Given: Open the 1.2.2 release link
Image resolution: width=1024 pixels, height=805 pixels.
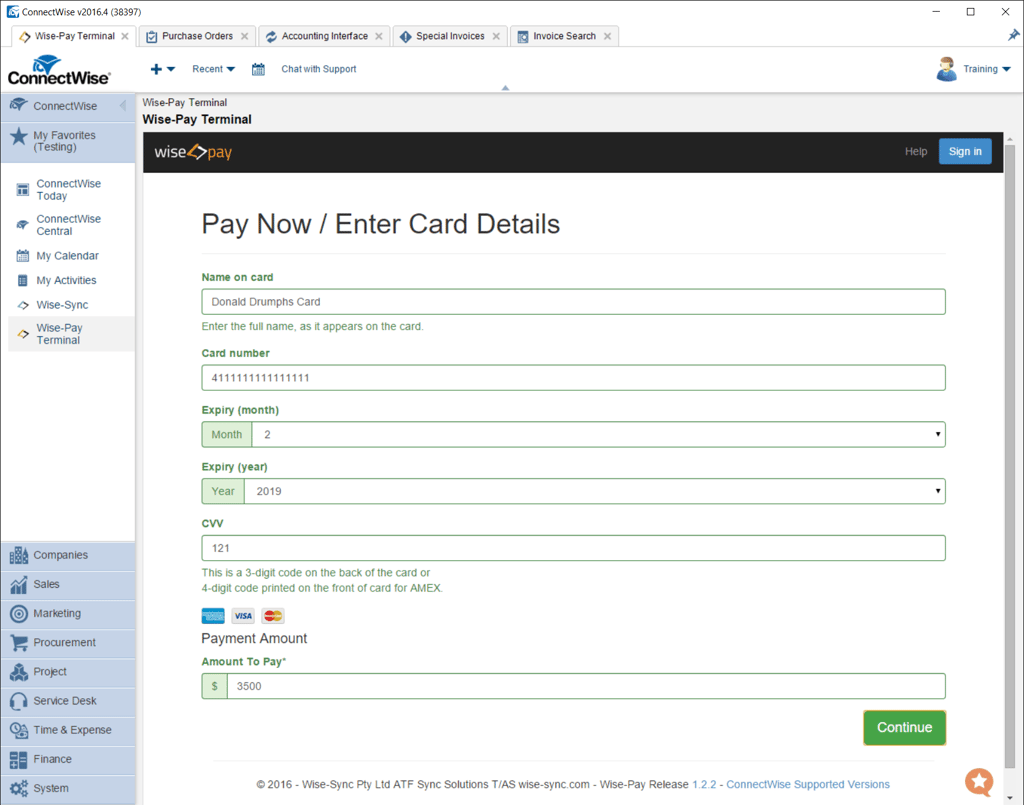Looking at the screenshot, I should [x=704, y=785].
